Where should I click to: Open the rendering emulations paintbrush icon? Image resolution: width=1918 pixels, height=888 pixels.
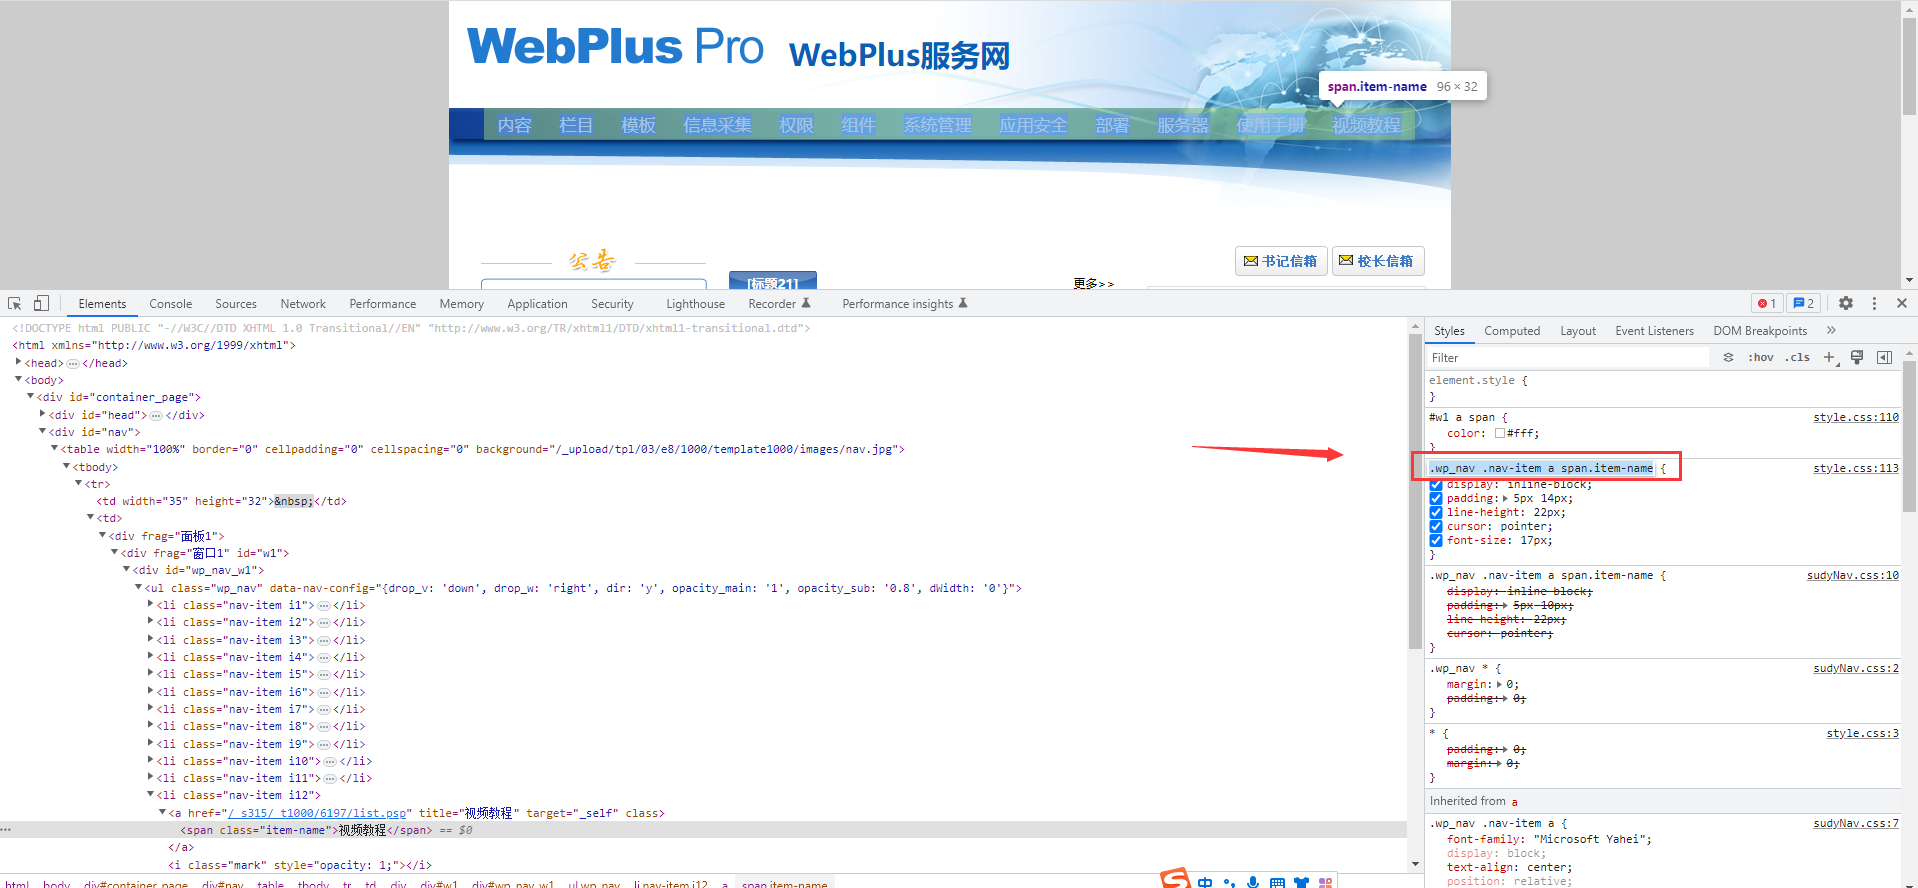(x=1857, y=357)
